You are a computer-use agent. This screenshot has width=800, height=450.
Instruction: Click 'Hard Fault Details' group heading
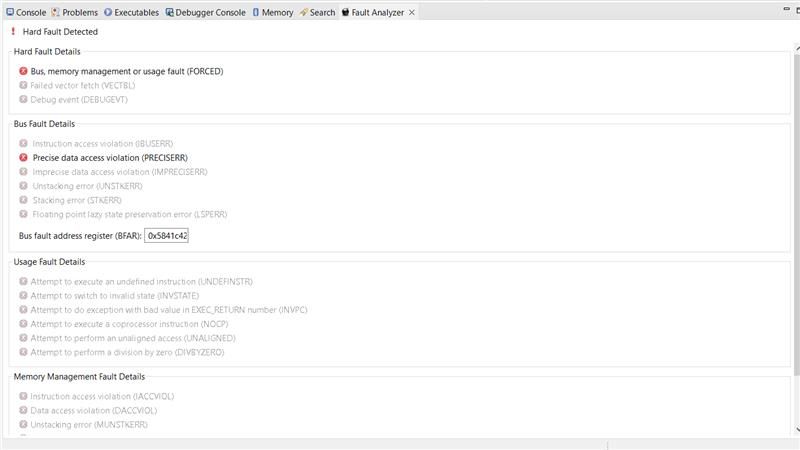(47, 52)
